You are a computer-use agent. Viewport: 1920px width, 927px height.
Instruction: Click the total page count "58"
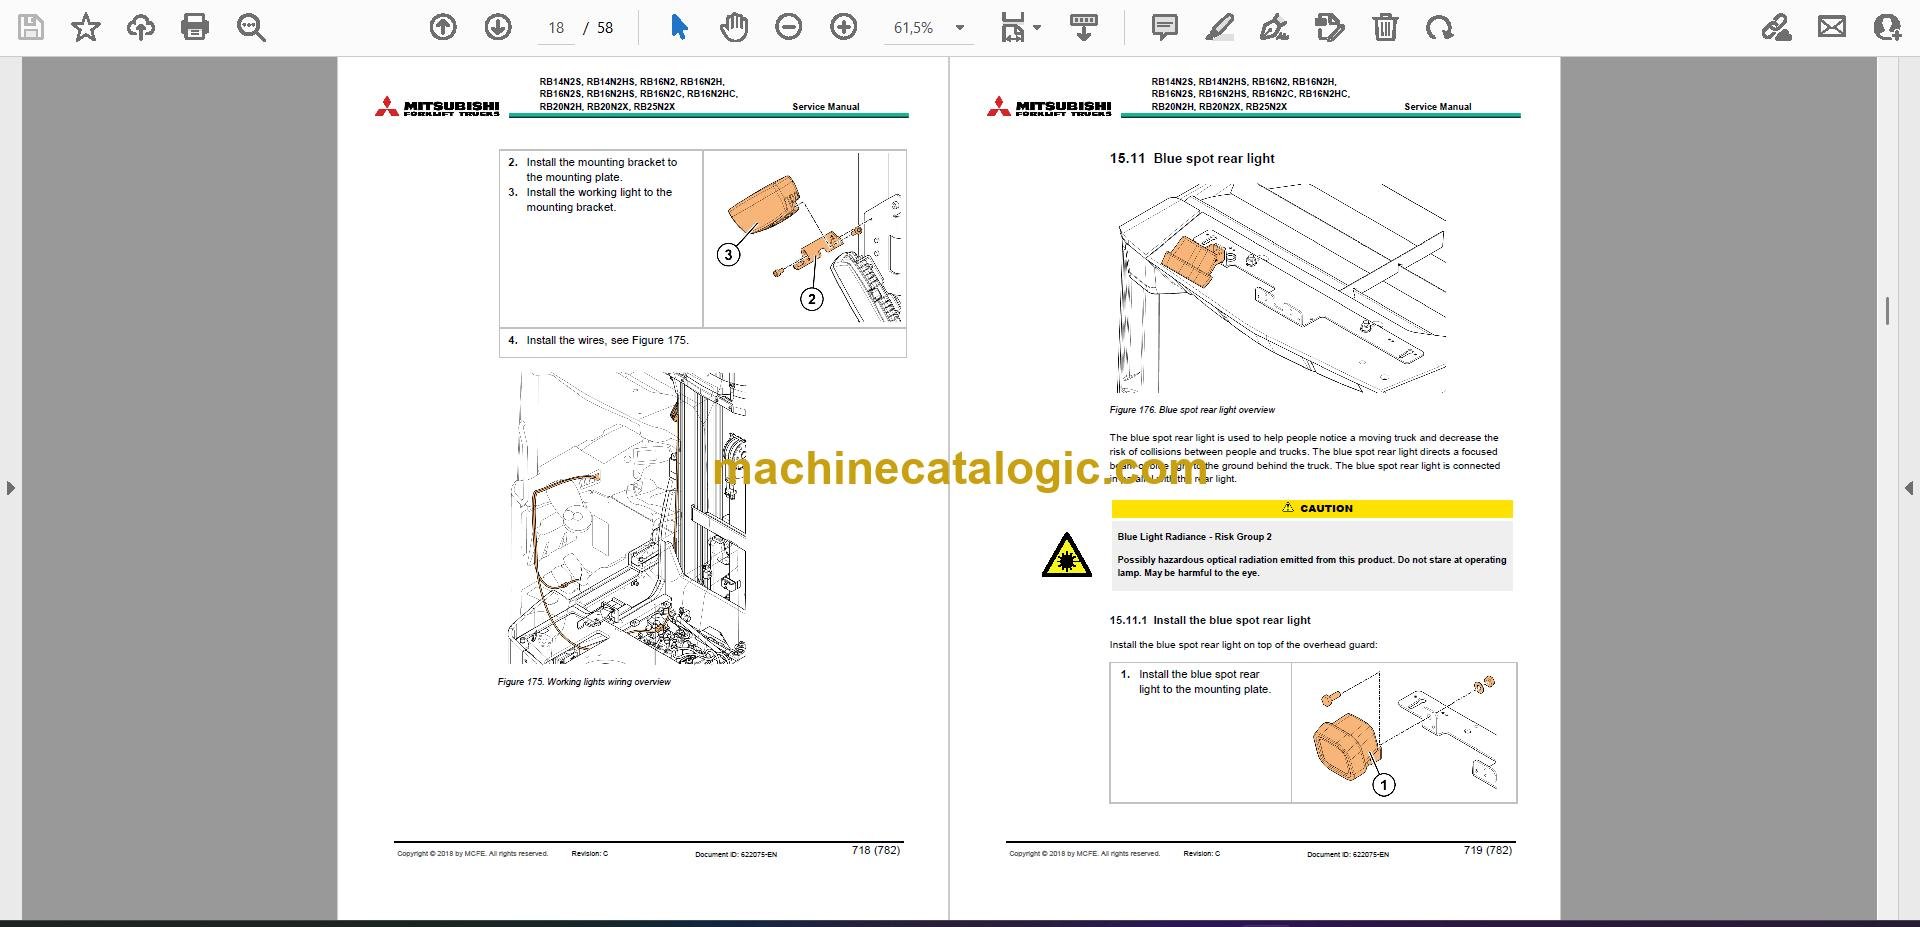coord(605,28)
